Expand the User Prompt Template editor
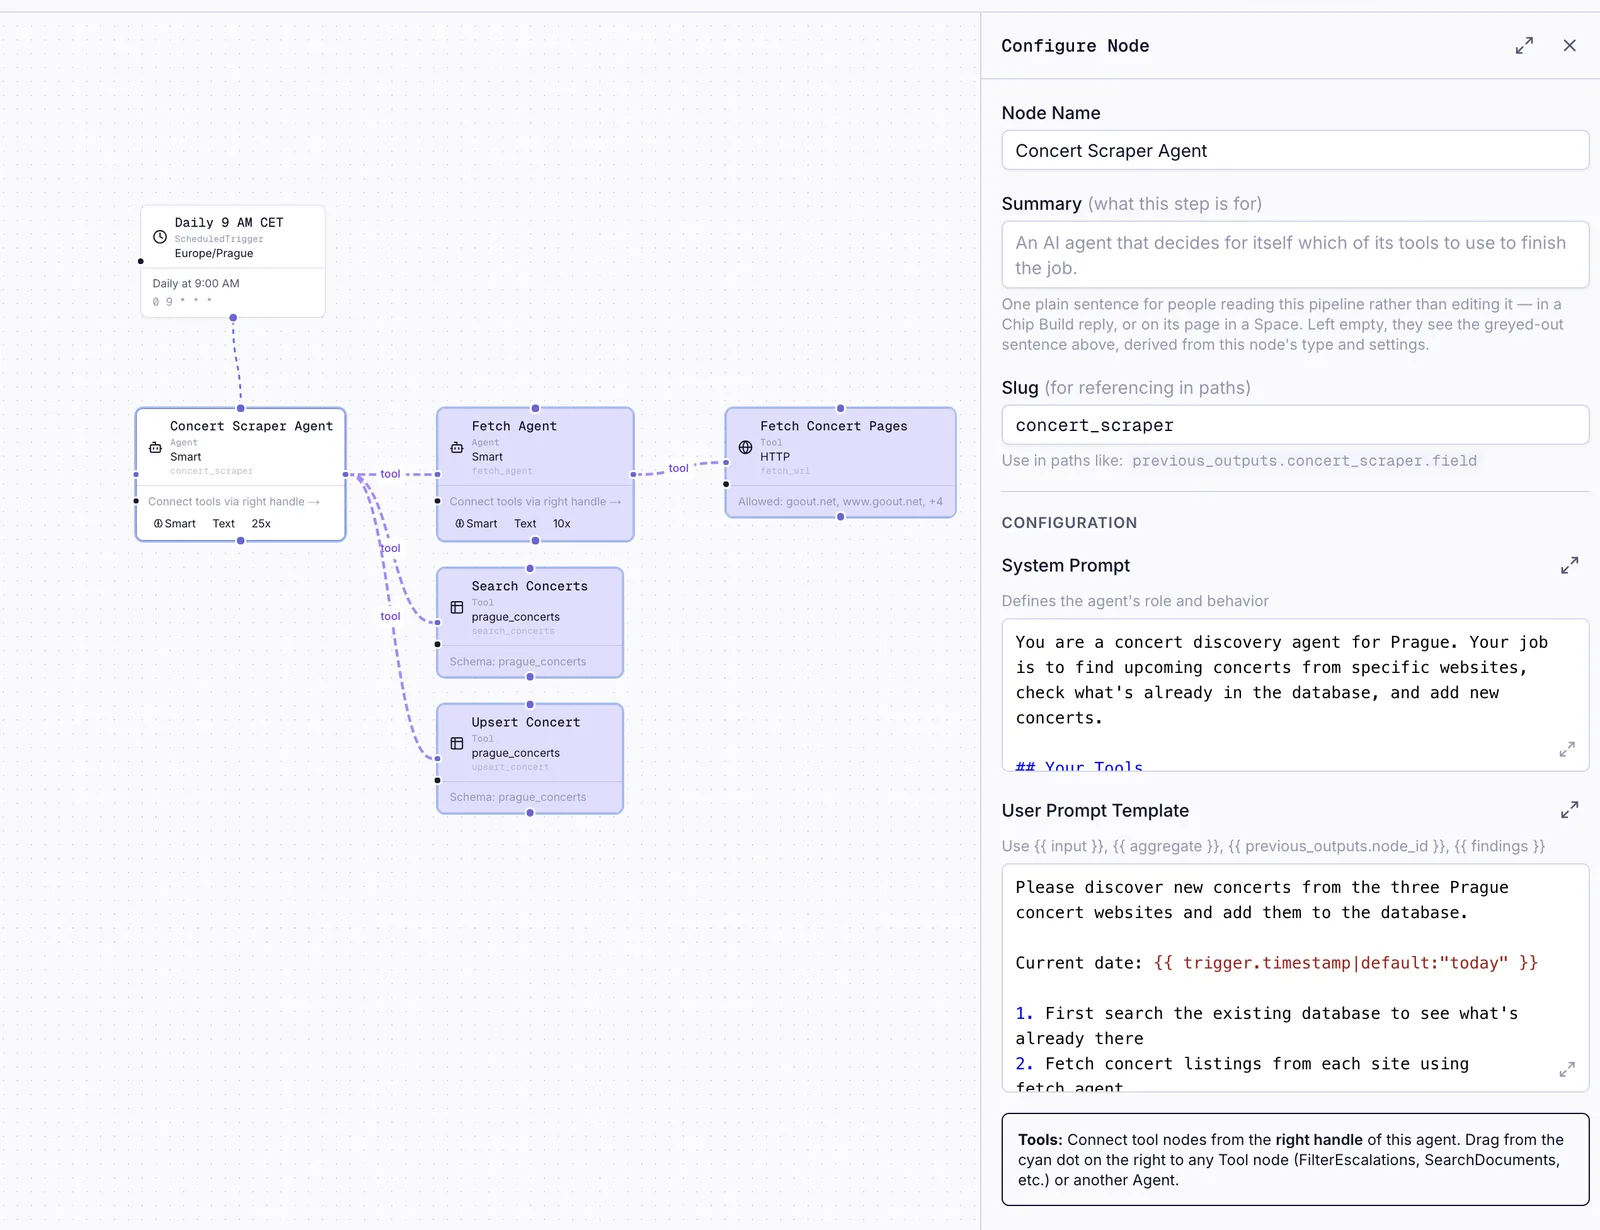This screenshot has height=1230, width=1600. [1570, 810]
